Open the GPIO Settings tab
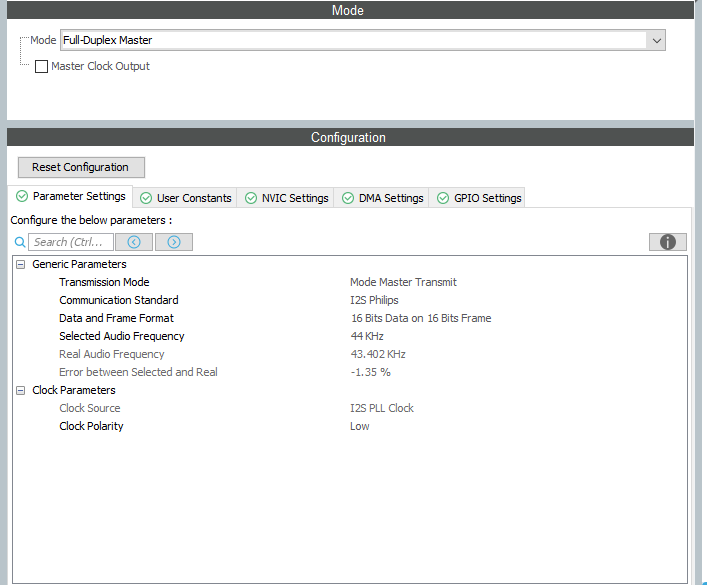This screenshot has width=707, height=585. (x=478, y=198)
